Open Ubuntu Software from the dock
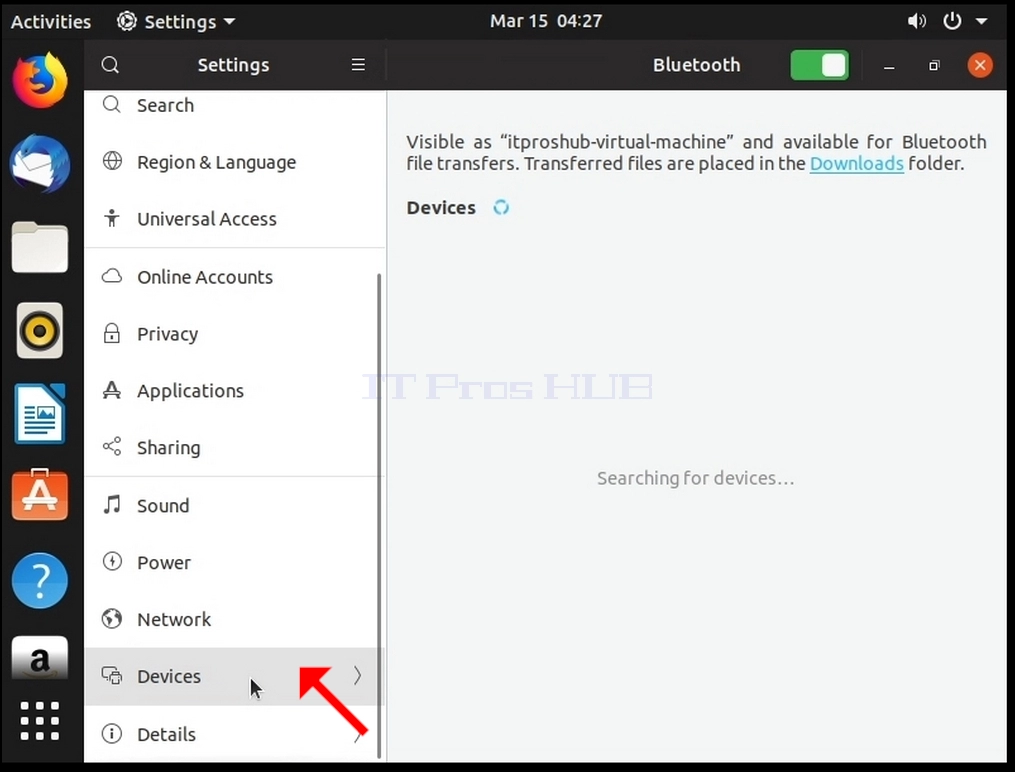 (39, 495)
